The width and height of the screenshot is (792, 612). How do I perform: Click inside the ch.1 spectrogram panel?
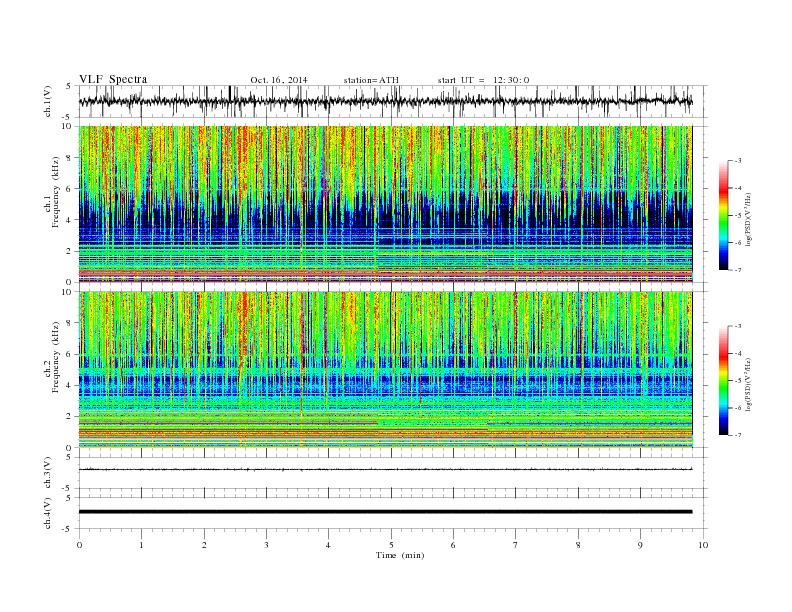pyautogui.click(x=385, y=204)
